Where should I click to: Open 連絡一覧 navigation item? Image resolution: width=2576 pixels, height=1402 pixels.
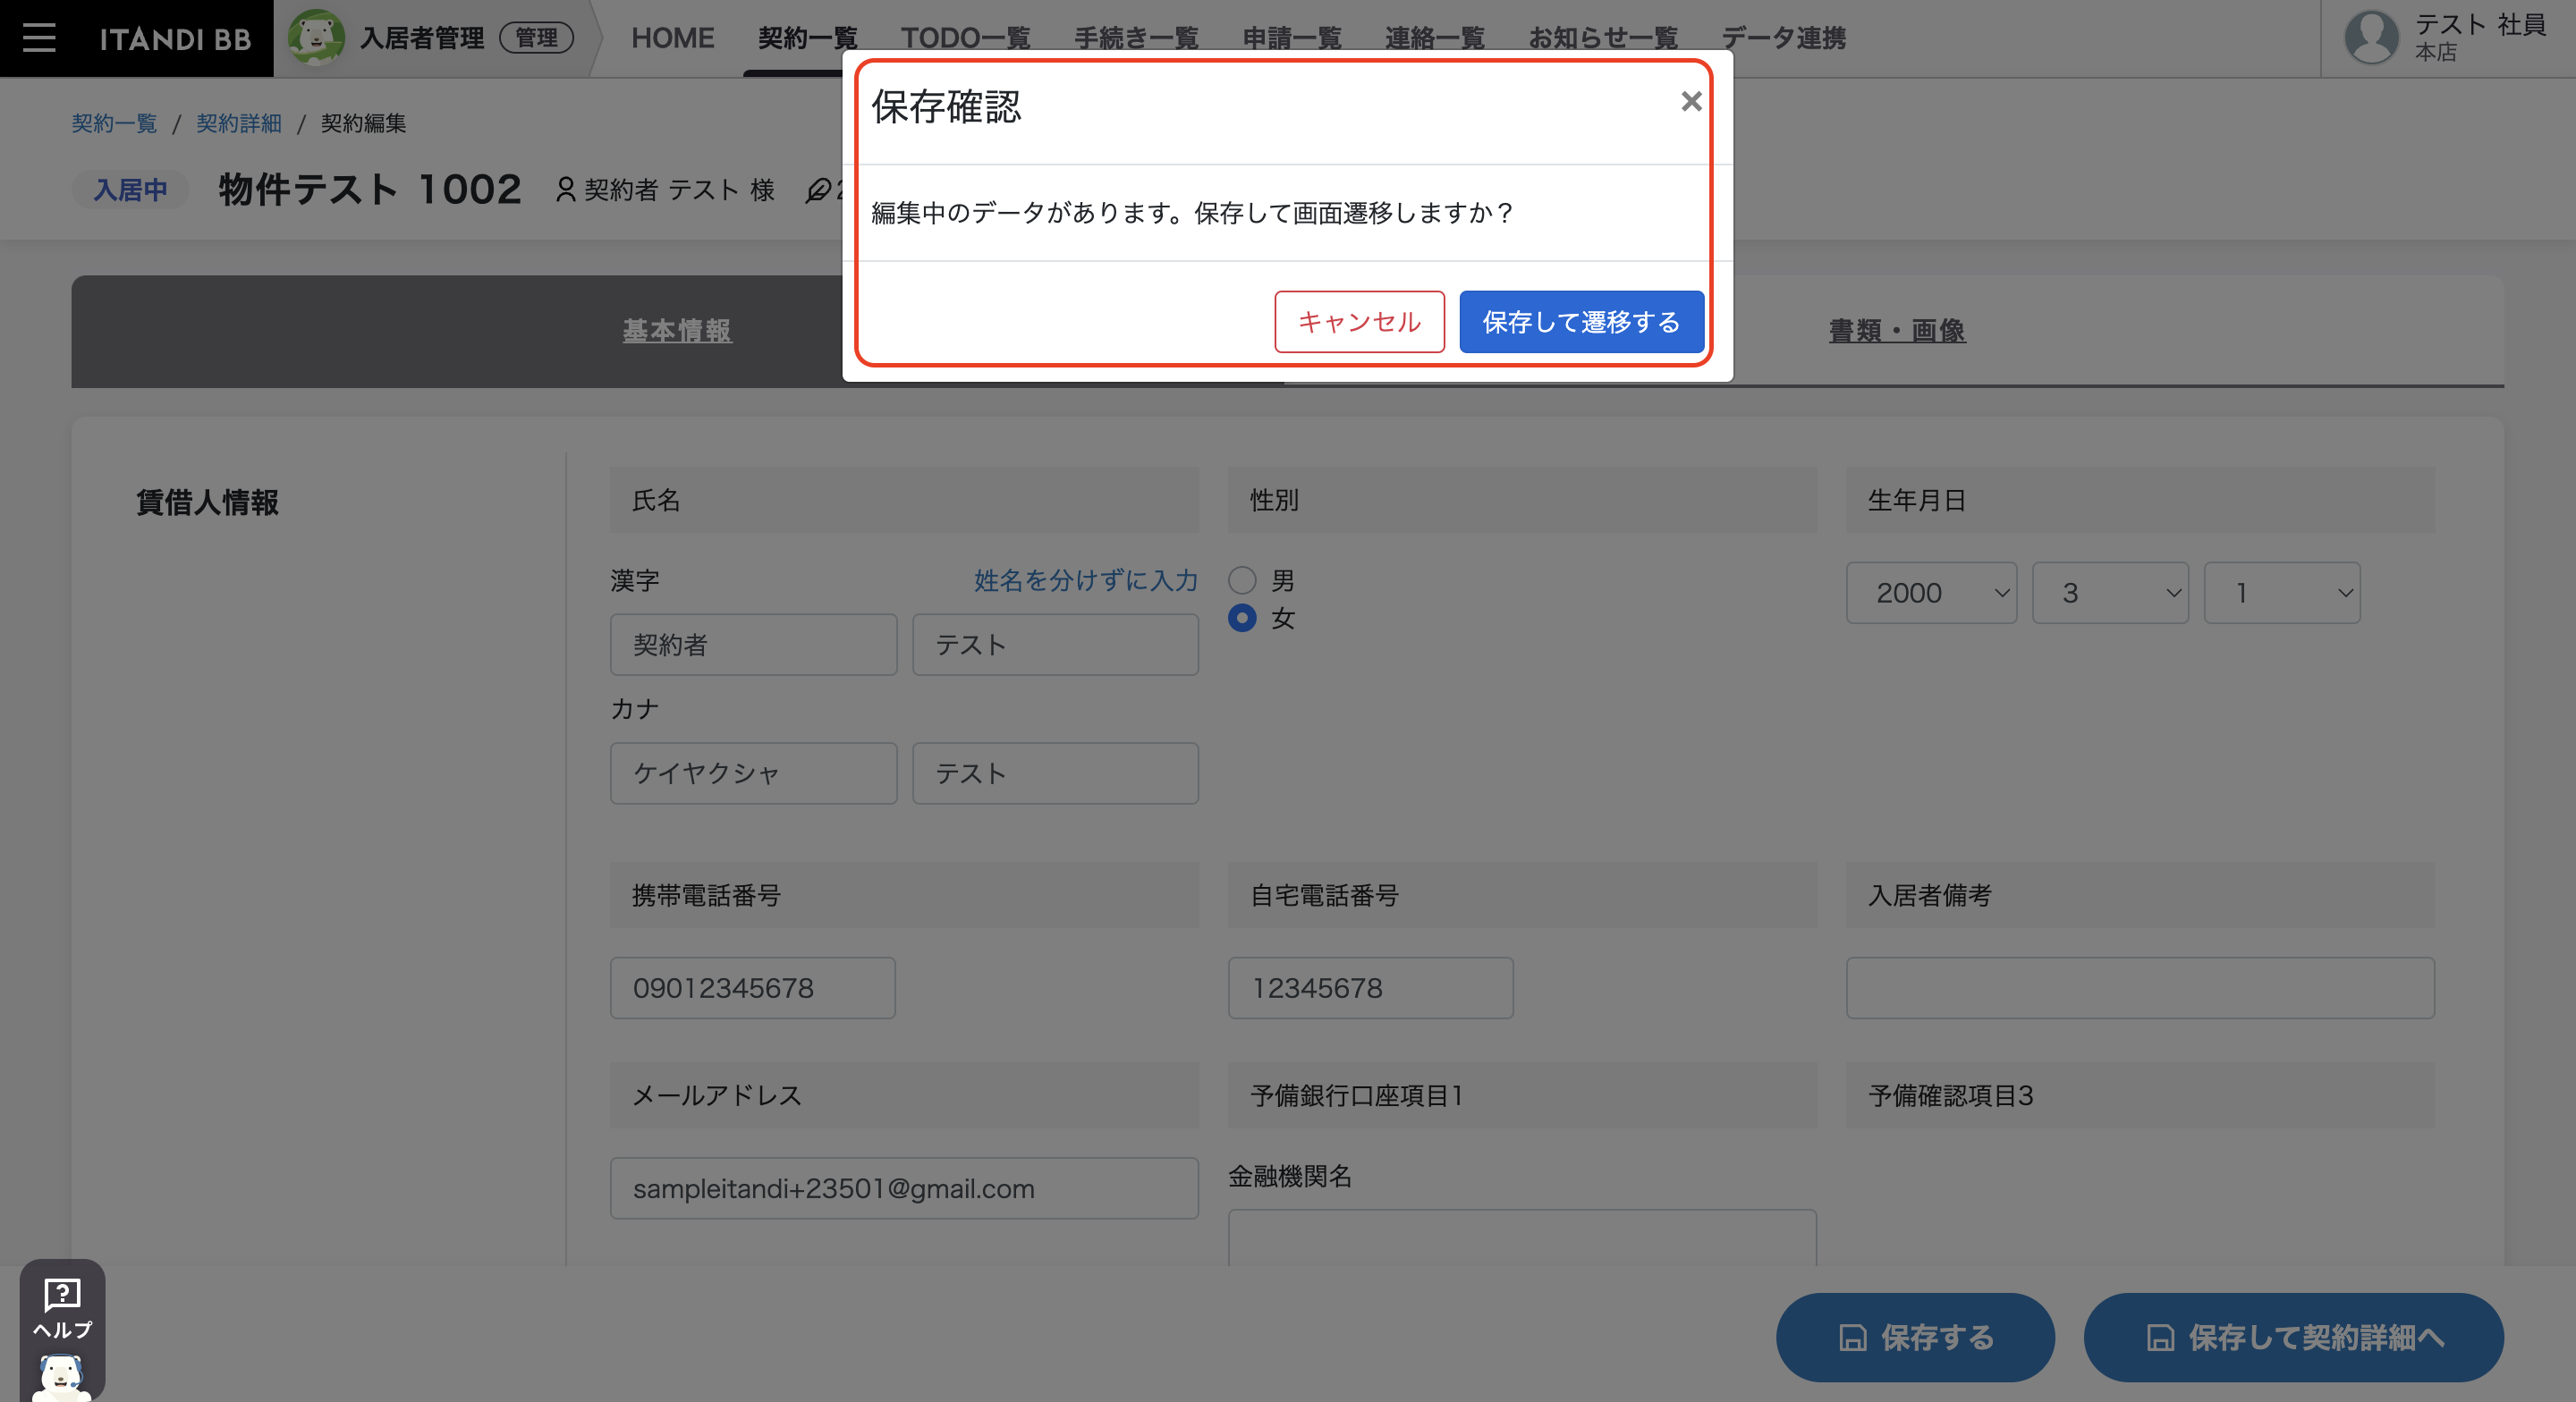[1434, 38]
